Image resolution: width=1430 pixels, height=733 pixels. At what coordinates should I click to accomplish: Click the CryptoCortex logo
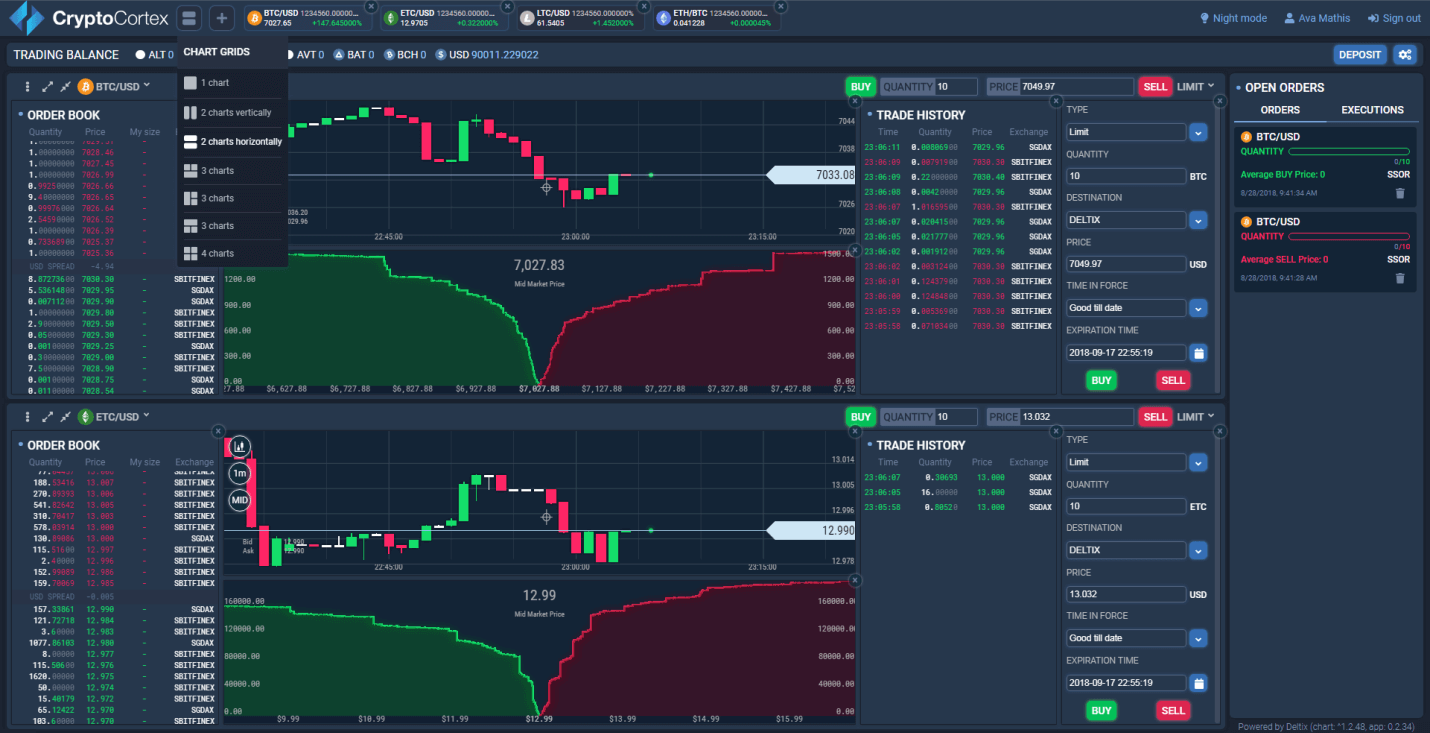[x=89, y=18]
